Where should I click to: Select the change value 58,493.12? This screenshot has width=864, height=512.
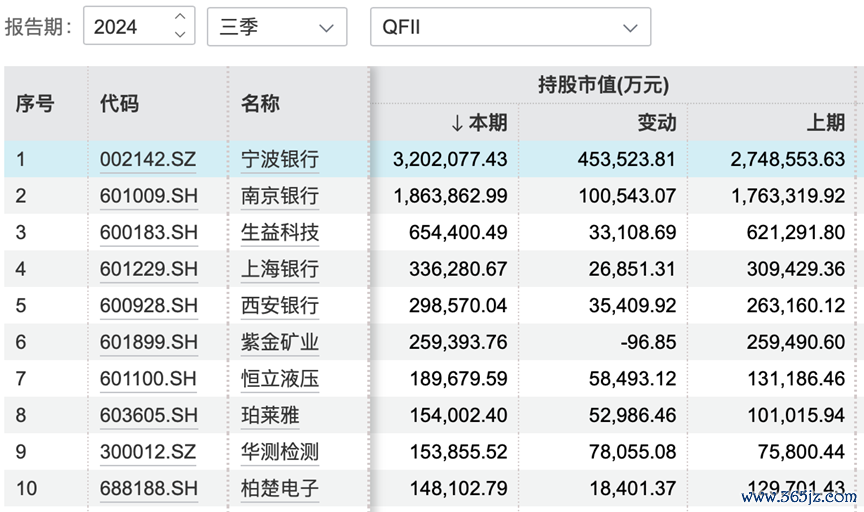click(633, 379)
